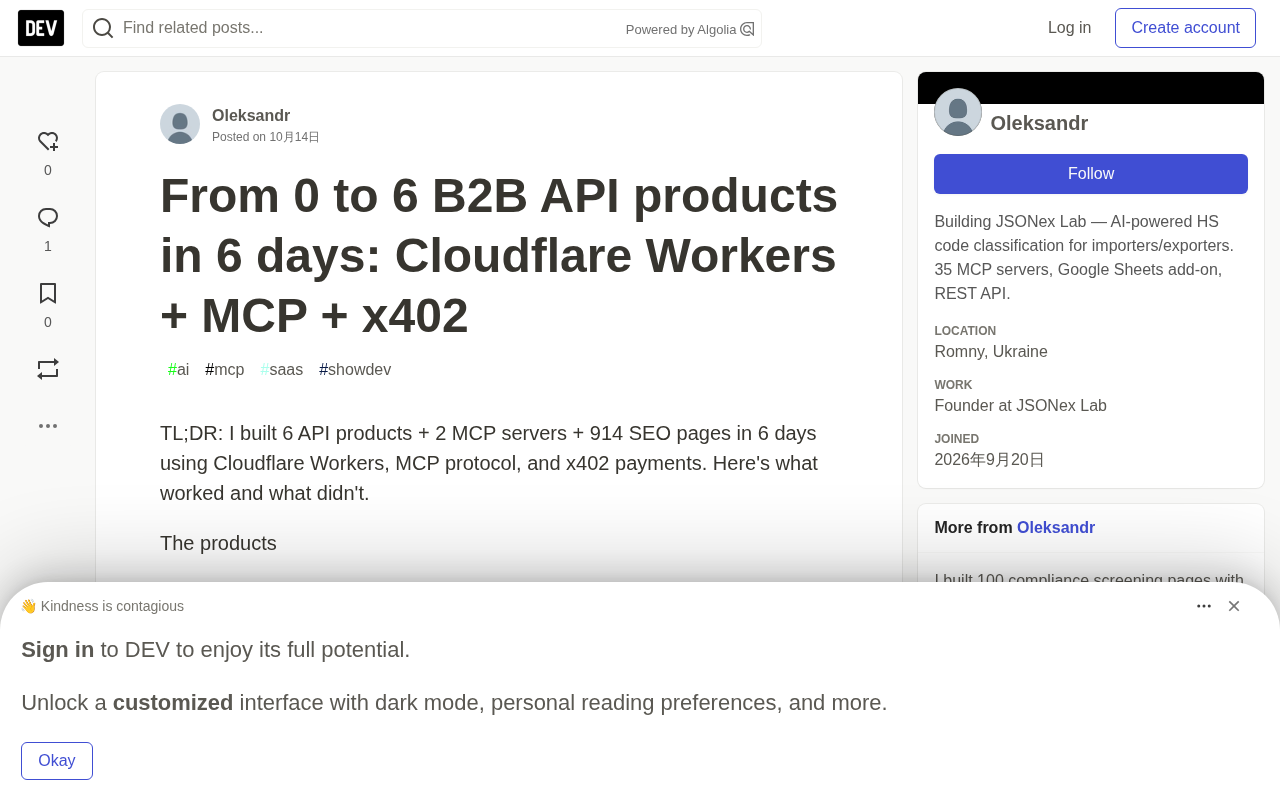The image size is (1280, 800).
Task: Boost the post with the repost icon
Action: click(48, 369)
